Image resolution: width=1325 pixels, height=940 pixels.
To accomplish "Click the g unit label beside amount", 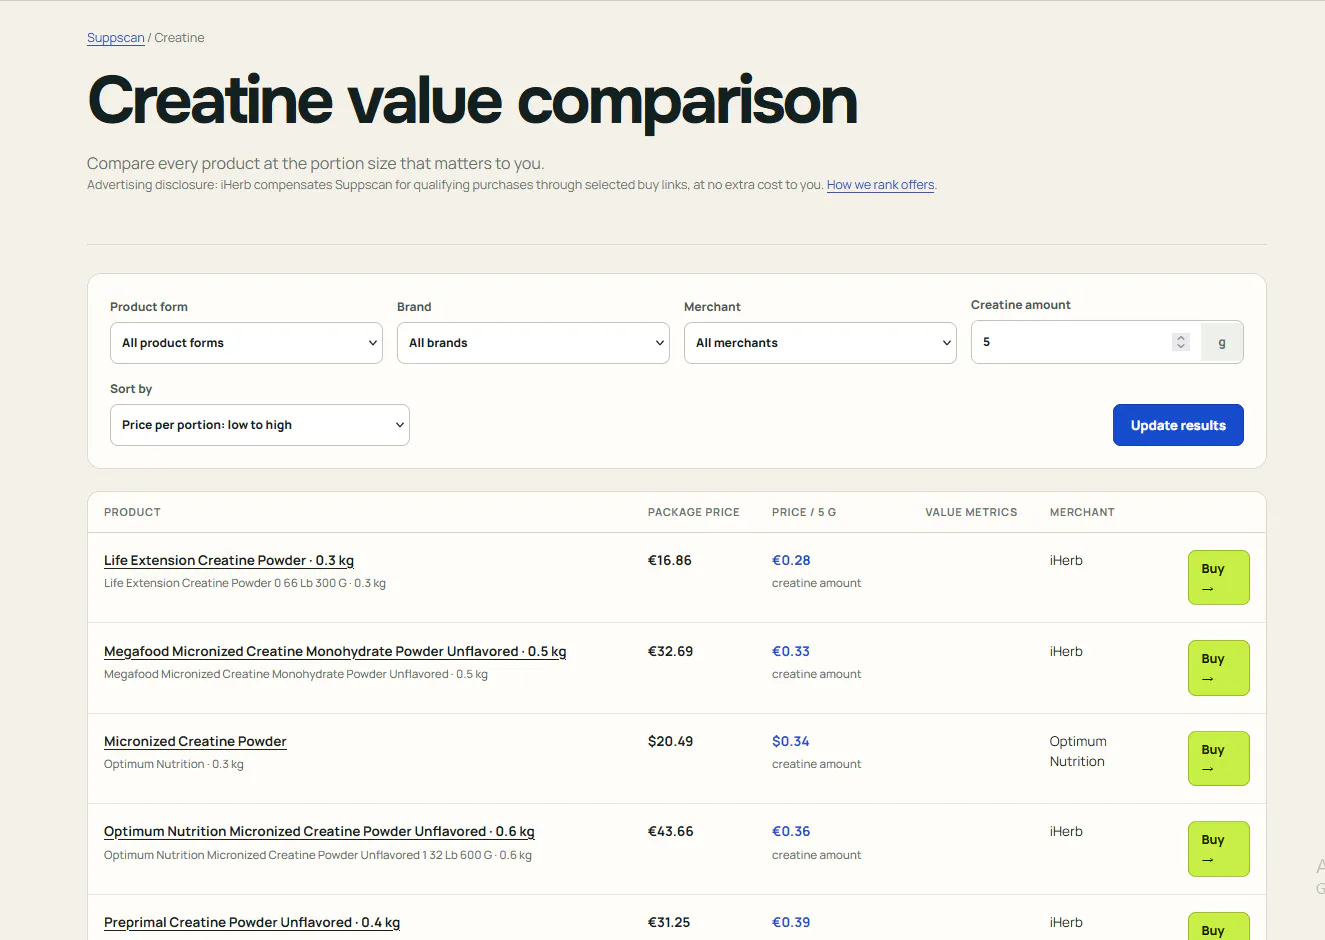I will [x=1222, y=342].
